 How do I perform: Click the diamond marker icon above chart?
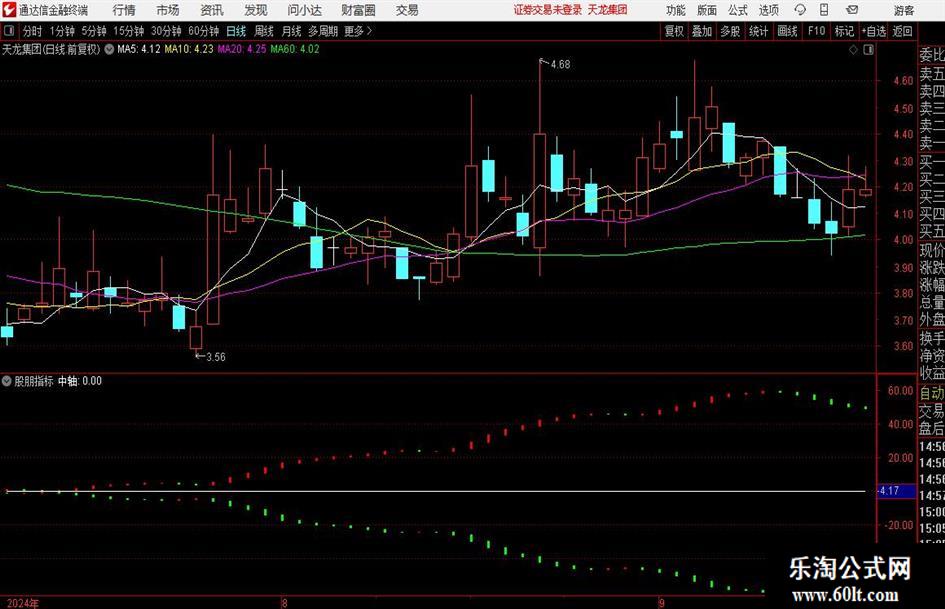[853, 49]
